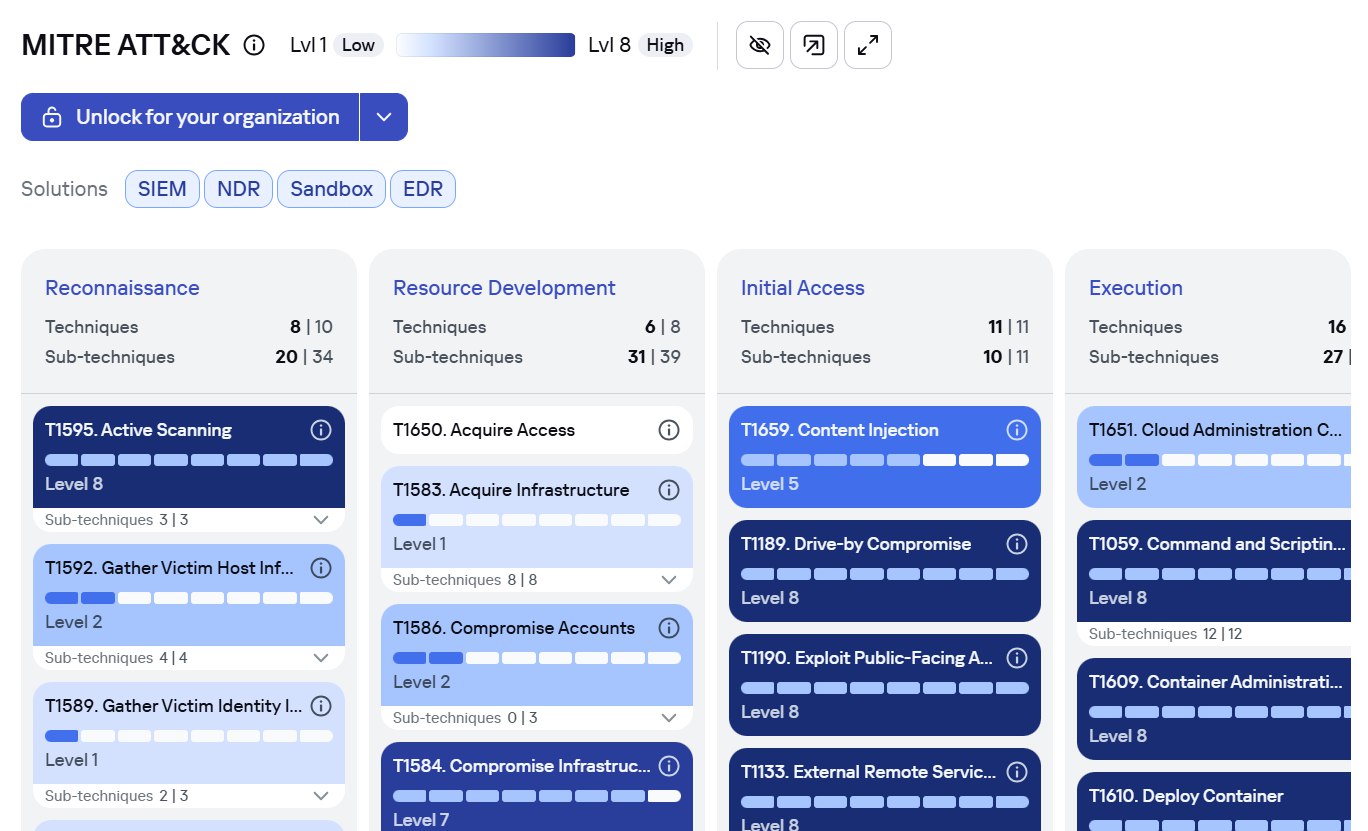
Task: Click Unlock for your organization
Action: click(x=190, y=117)
